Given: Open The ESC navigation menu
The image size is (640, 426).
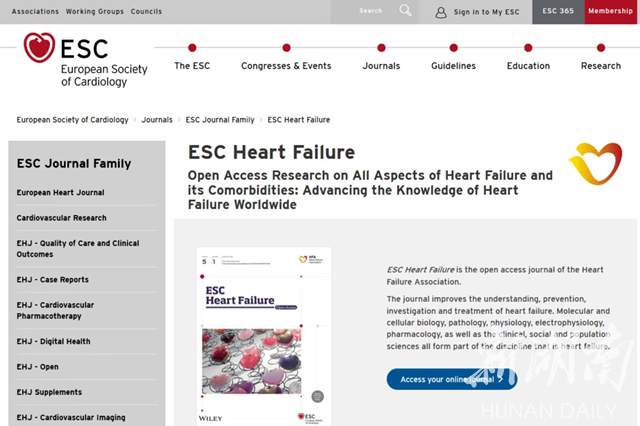Looking at the screenshot, I should click(x=192, y=66).
